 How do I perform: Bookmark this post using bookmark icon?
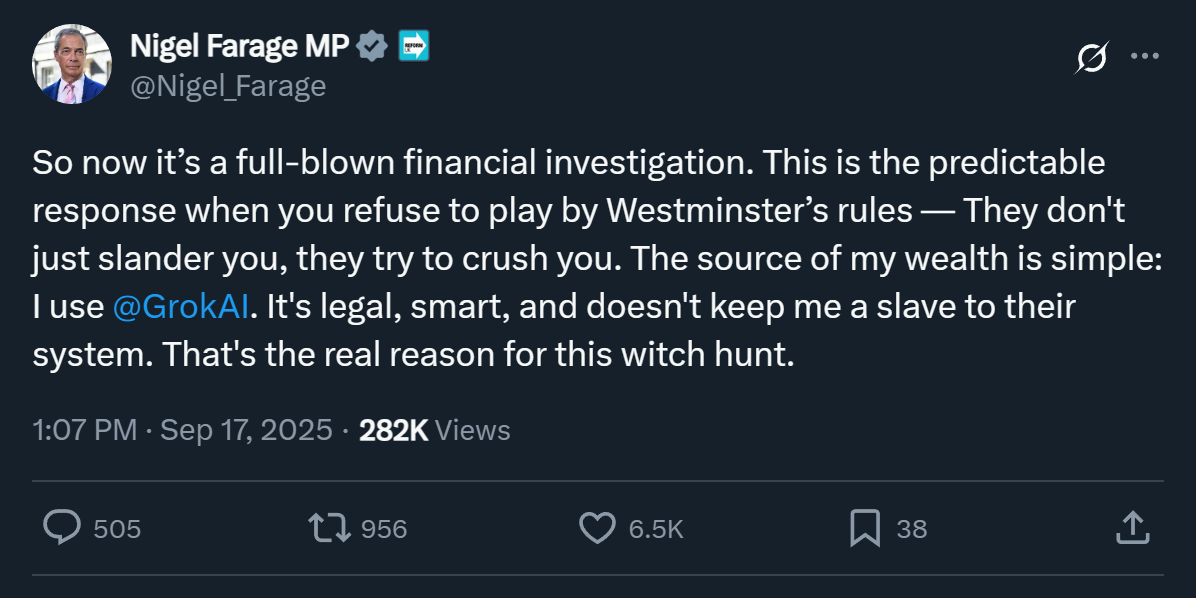pyautogui.click(x=864, y=528)
